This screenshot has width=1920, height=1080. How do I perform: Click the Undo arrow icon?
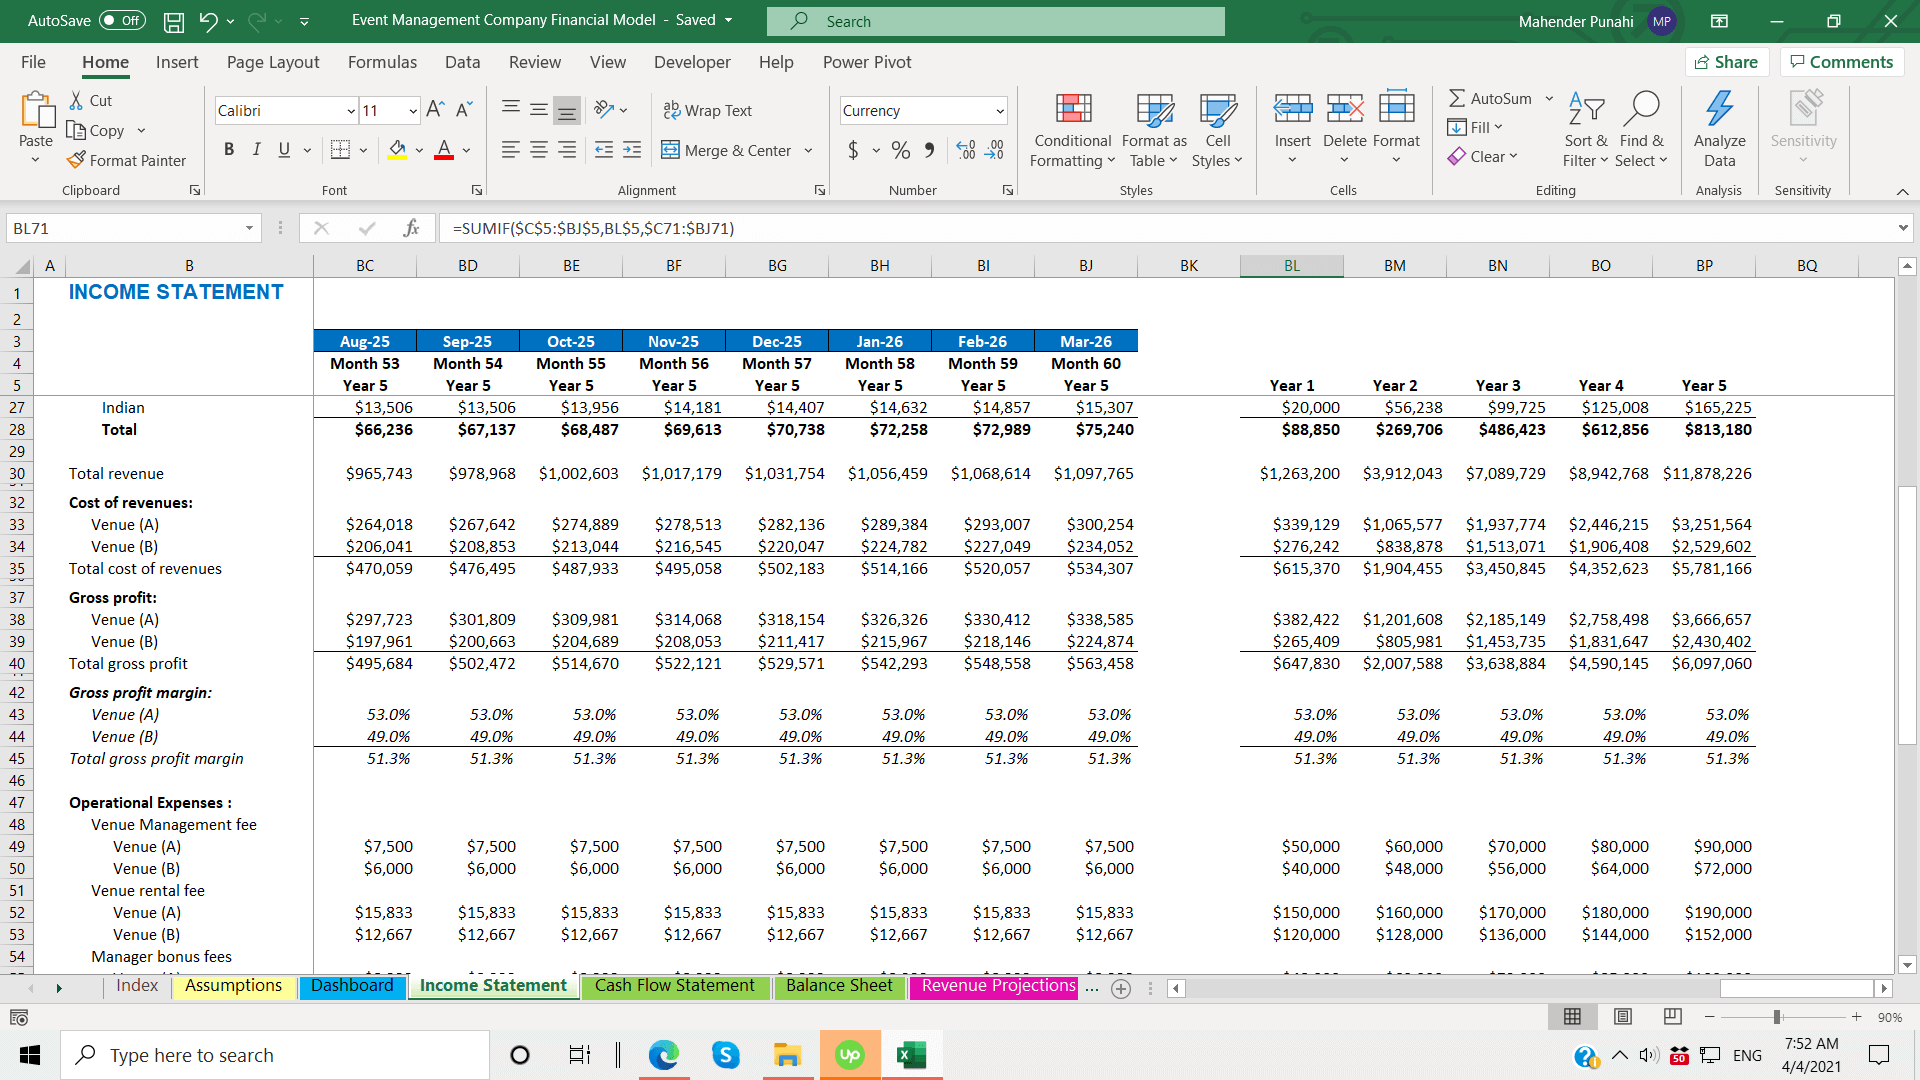[x=208, y=21]
